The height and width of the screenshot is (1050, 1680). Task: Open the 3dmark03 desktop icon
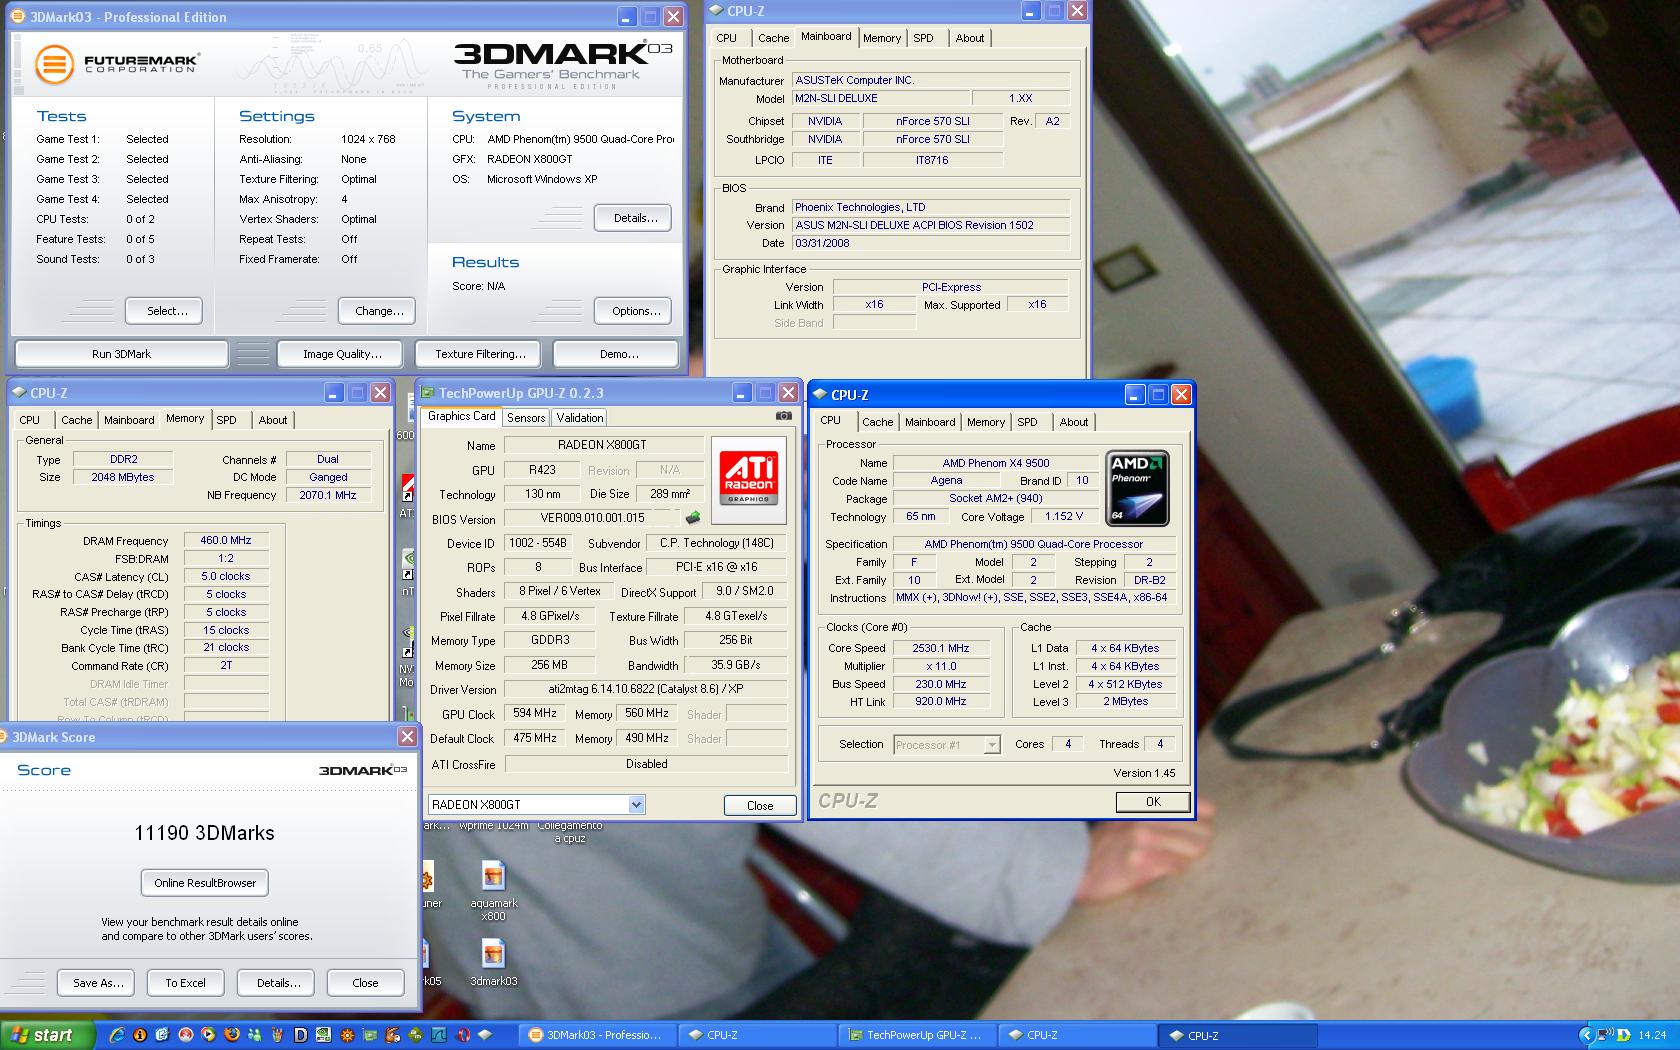click(x=494, y=963)
